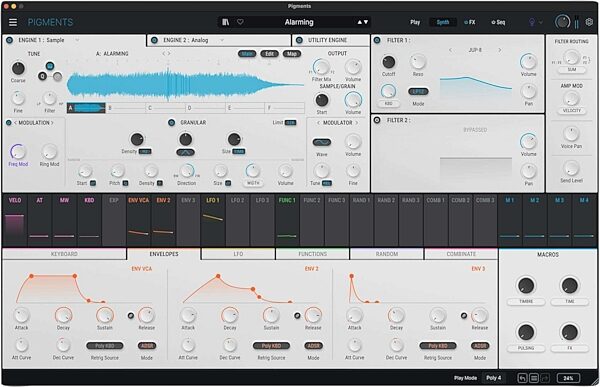The width and height of the screenshot is (600, 387).
Task: Click the undo arrow in bottom bar
Action: coord(522,378)
